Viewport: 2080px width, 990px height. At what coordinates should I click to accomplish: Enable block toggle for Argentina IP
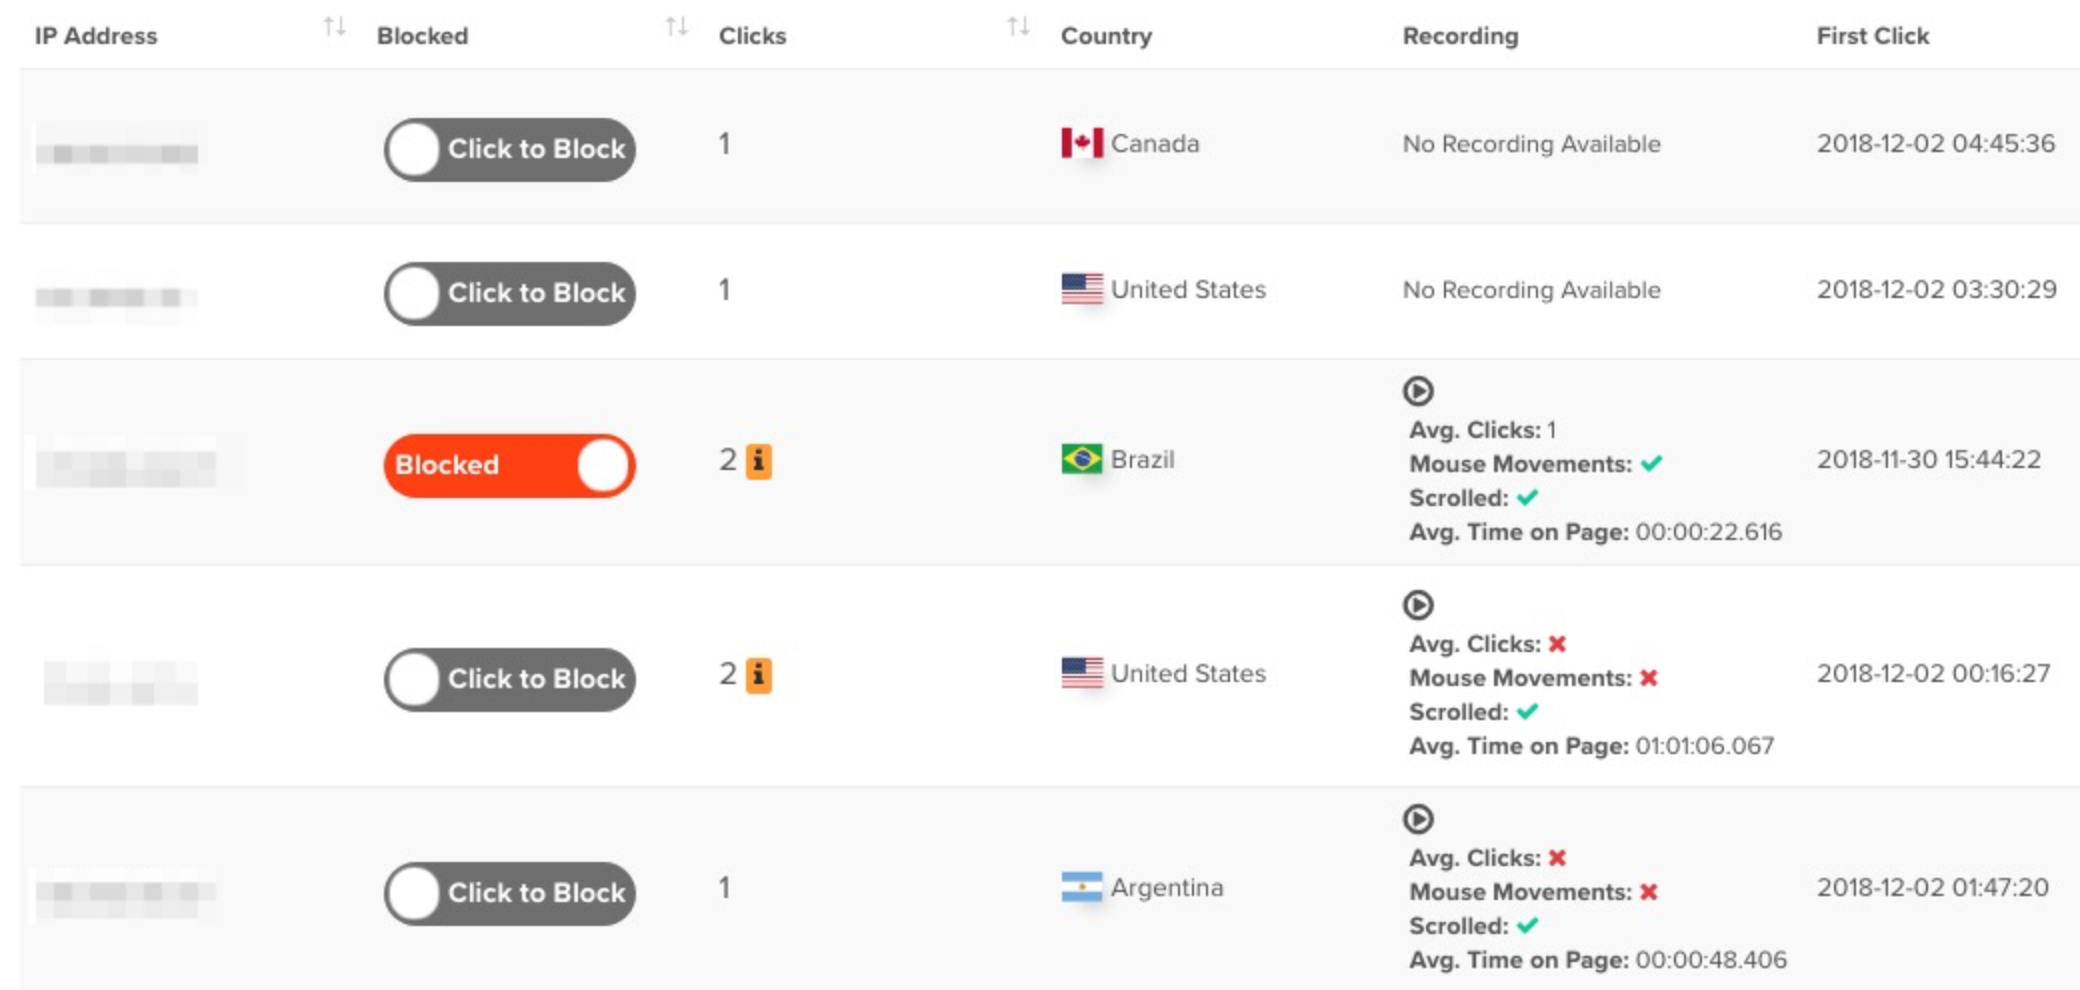pos(510,893)
